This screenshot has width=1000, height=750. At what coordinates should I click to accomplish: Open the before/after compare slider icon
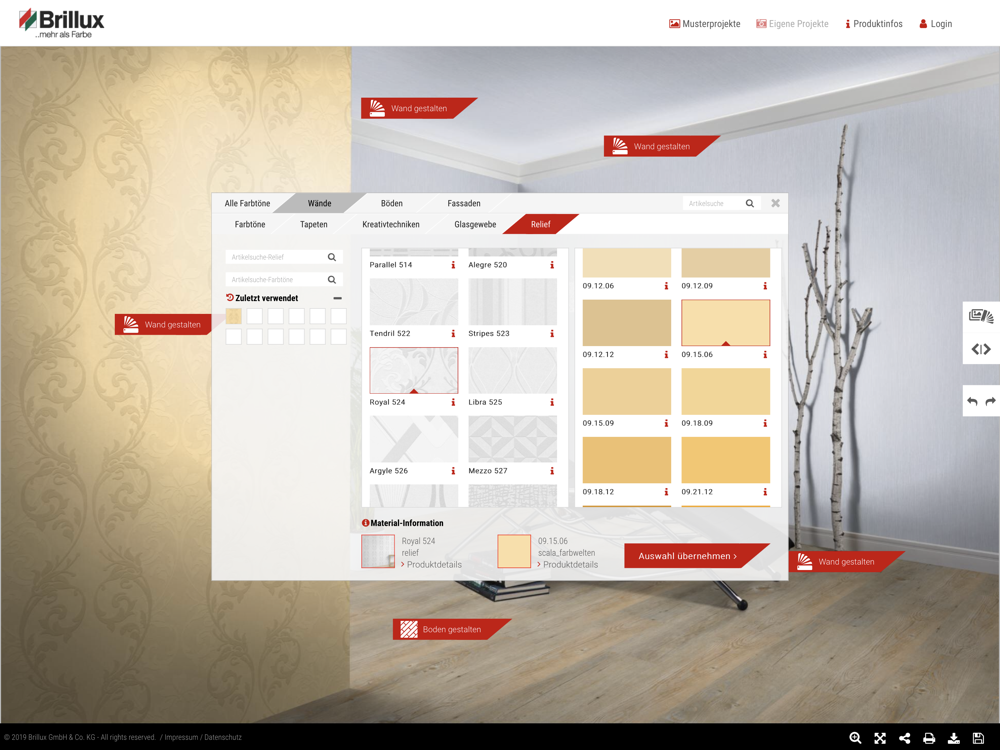(x=981, y=349)
